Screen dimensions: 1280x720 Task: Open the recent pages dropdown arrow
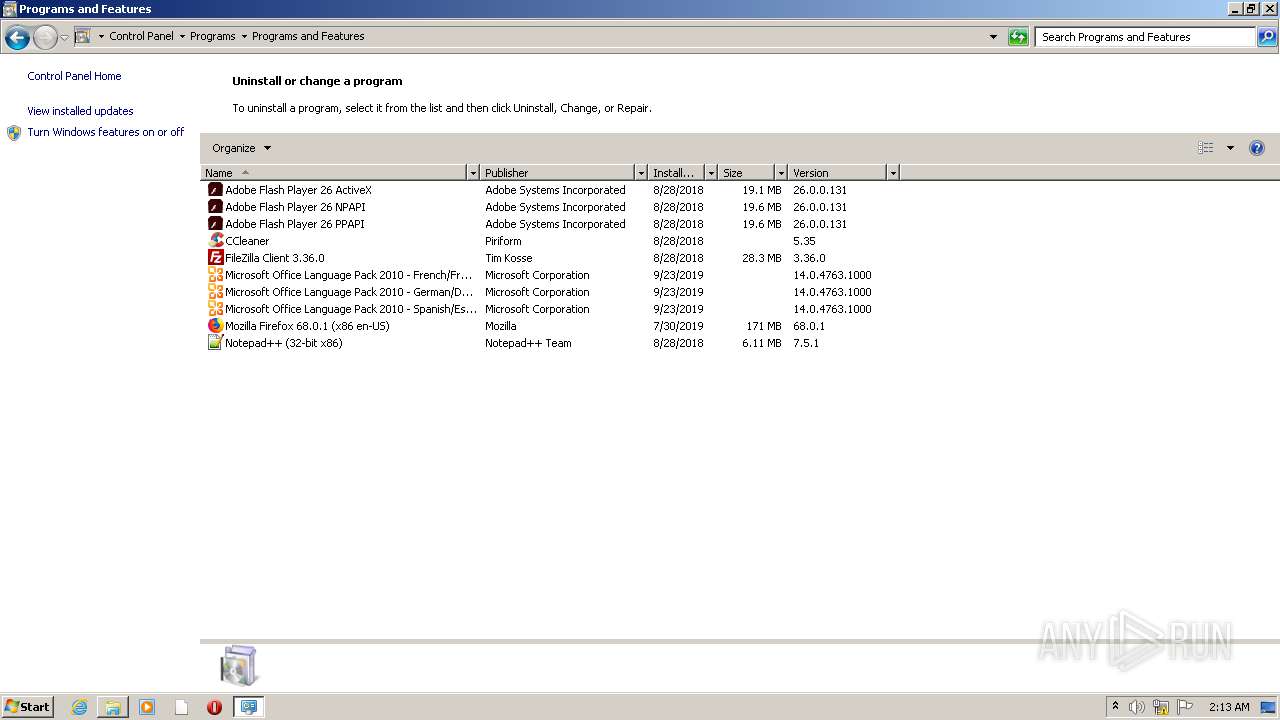(64, 38)
